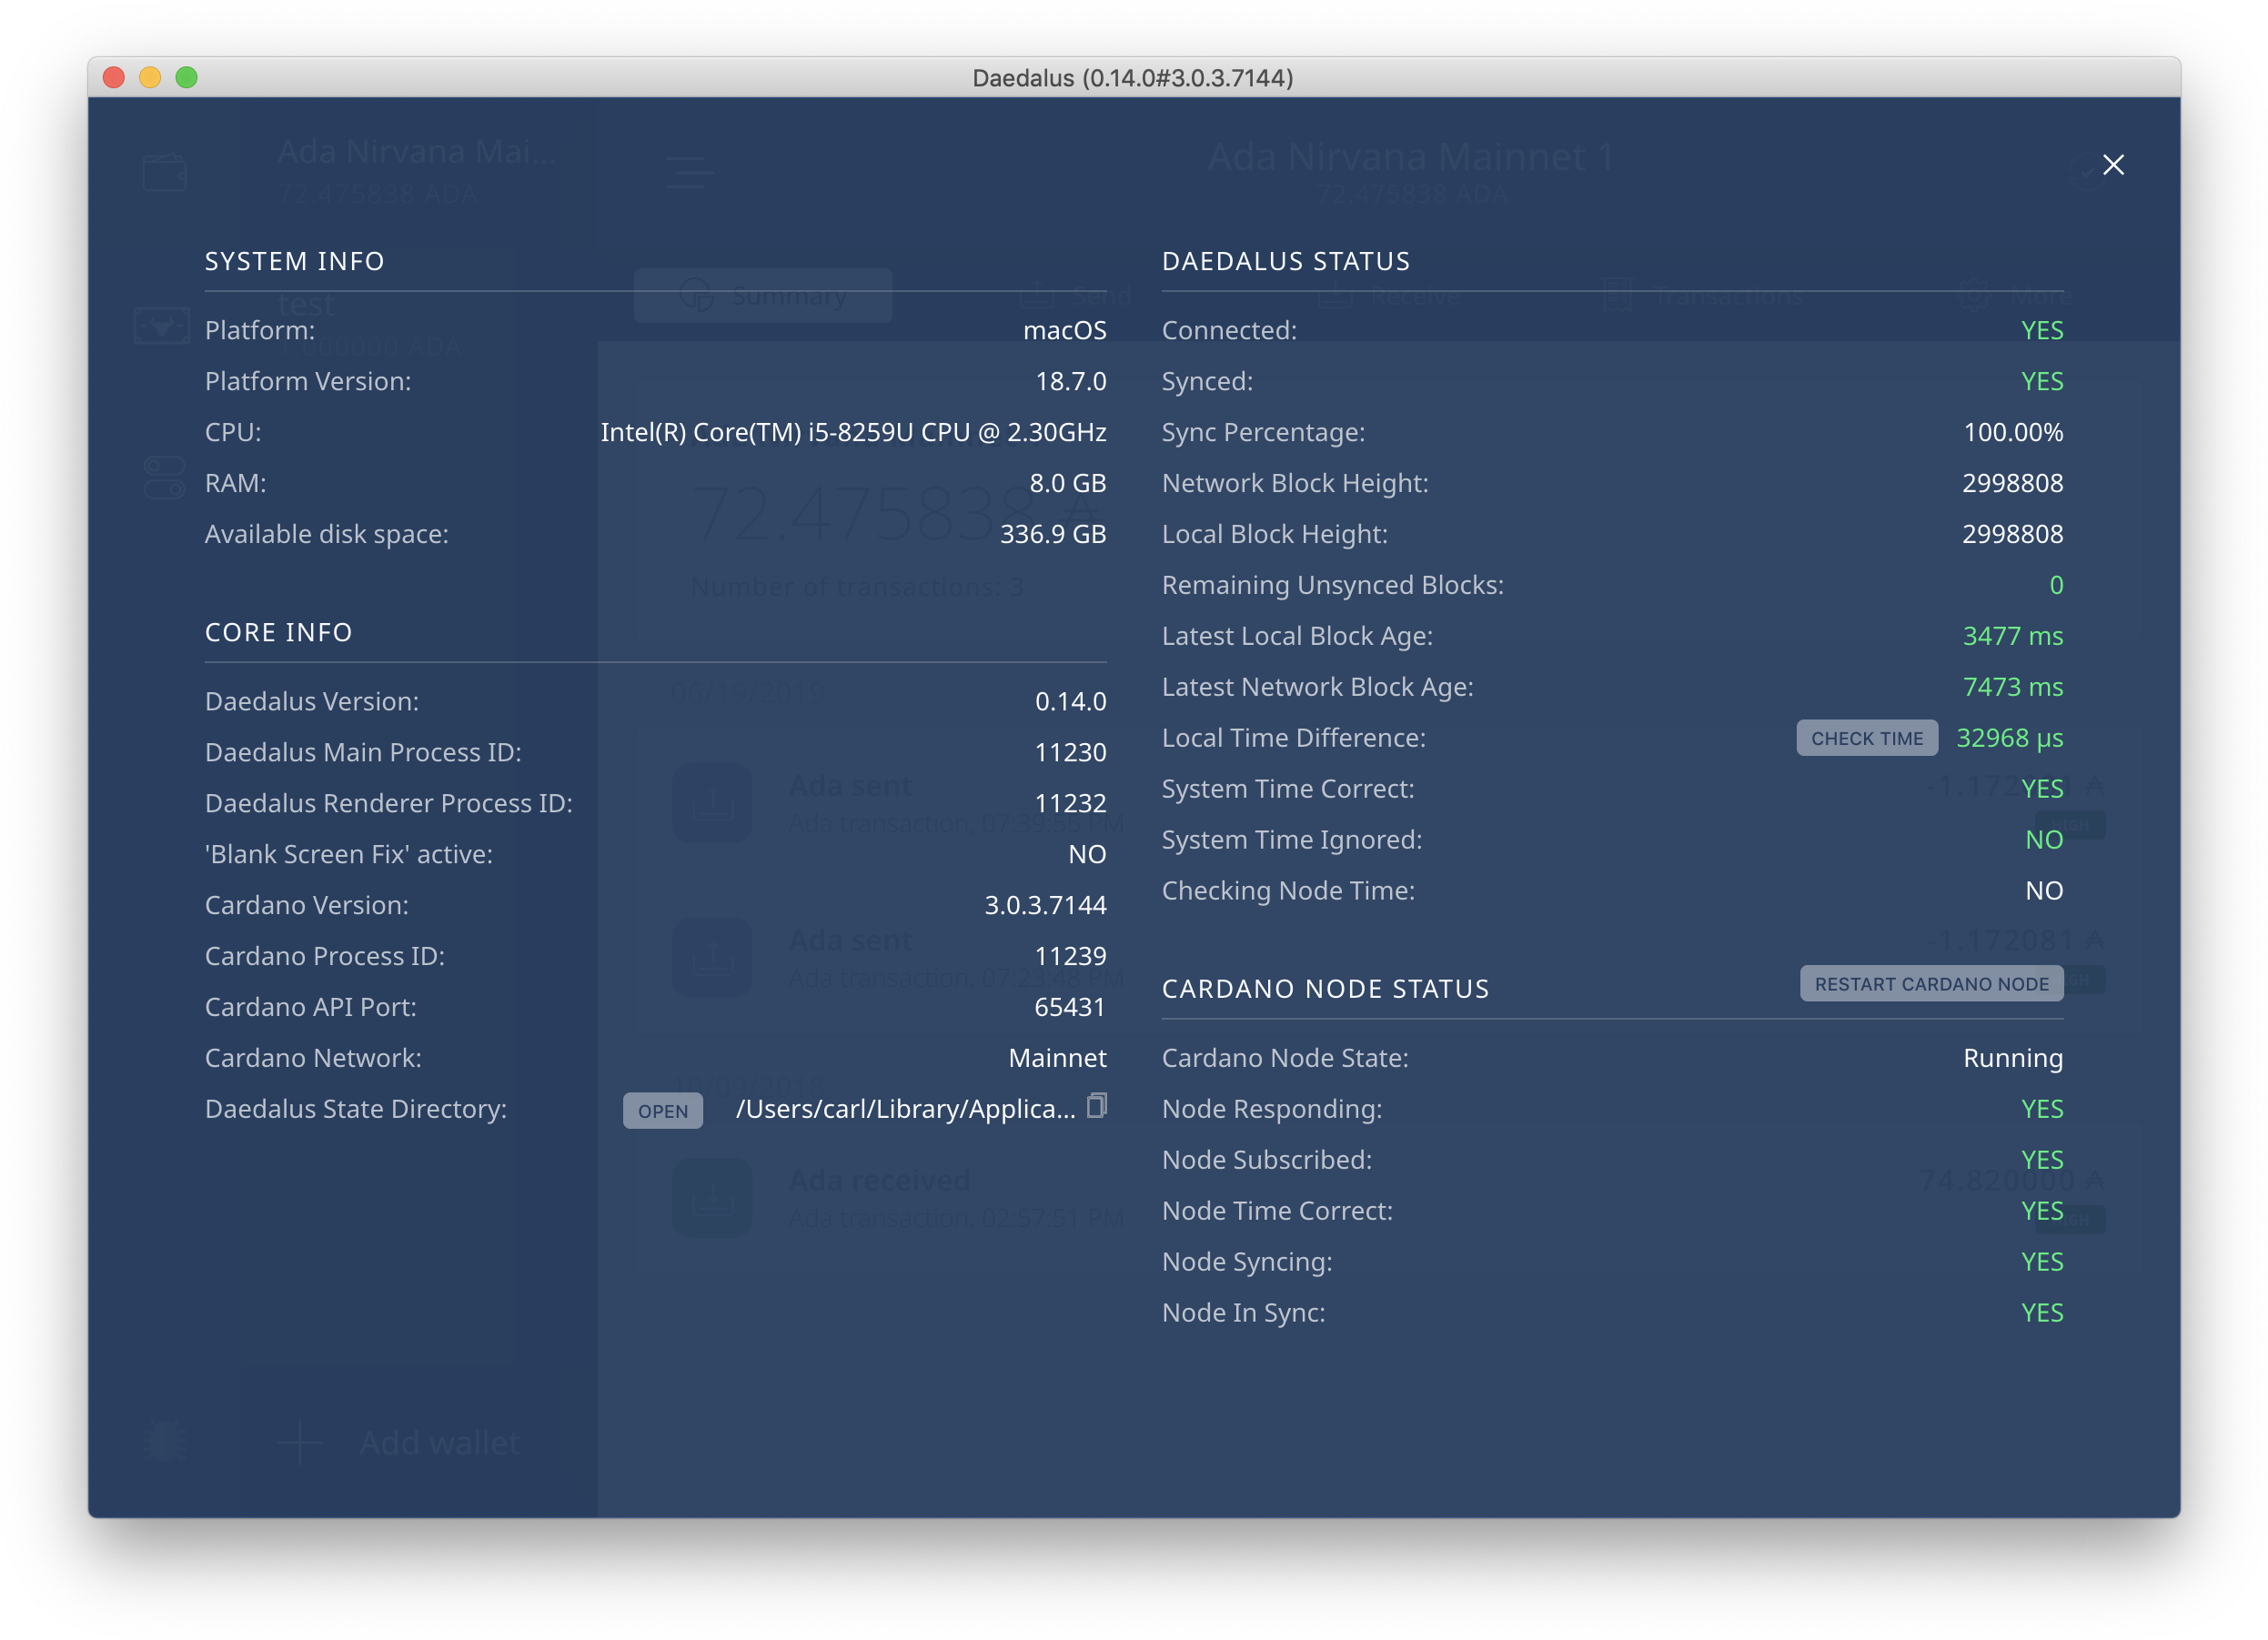
Task: Click the Cardano Version value 3.0.3.7144
Action: coord(1045,905)
